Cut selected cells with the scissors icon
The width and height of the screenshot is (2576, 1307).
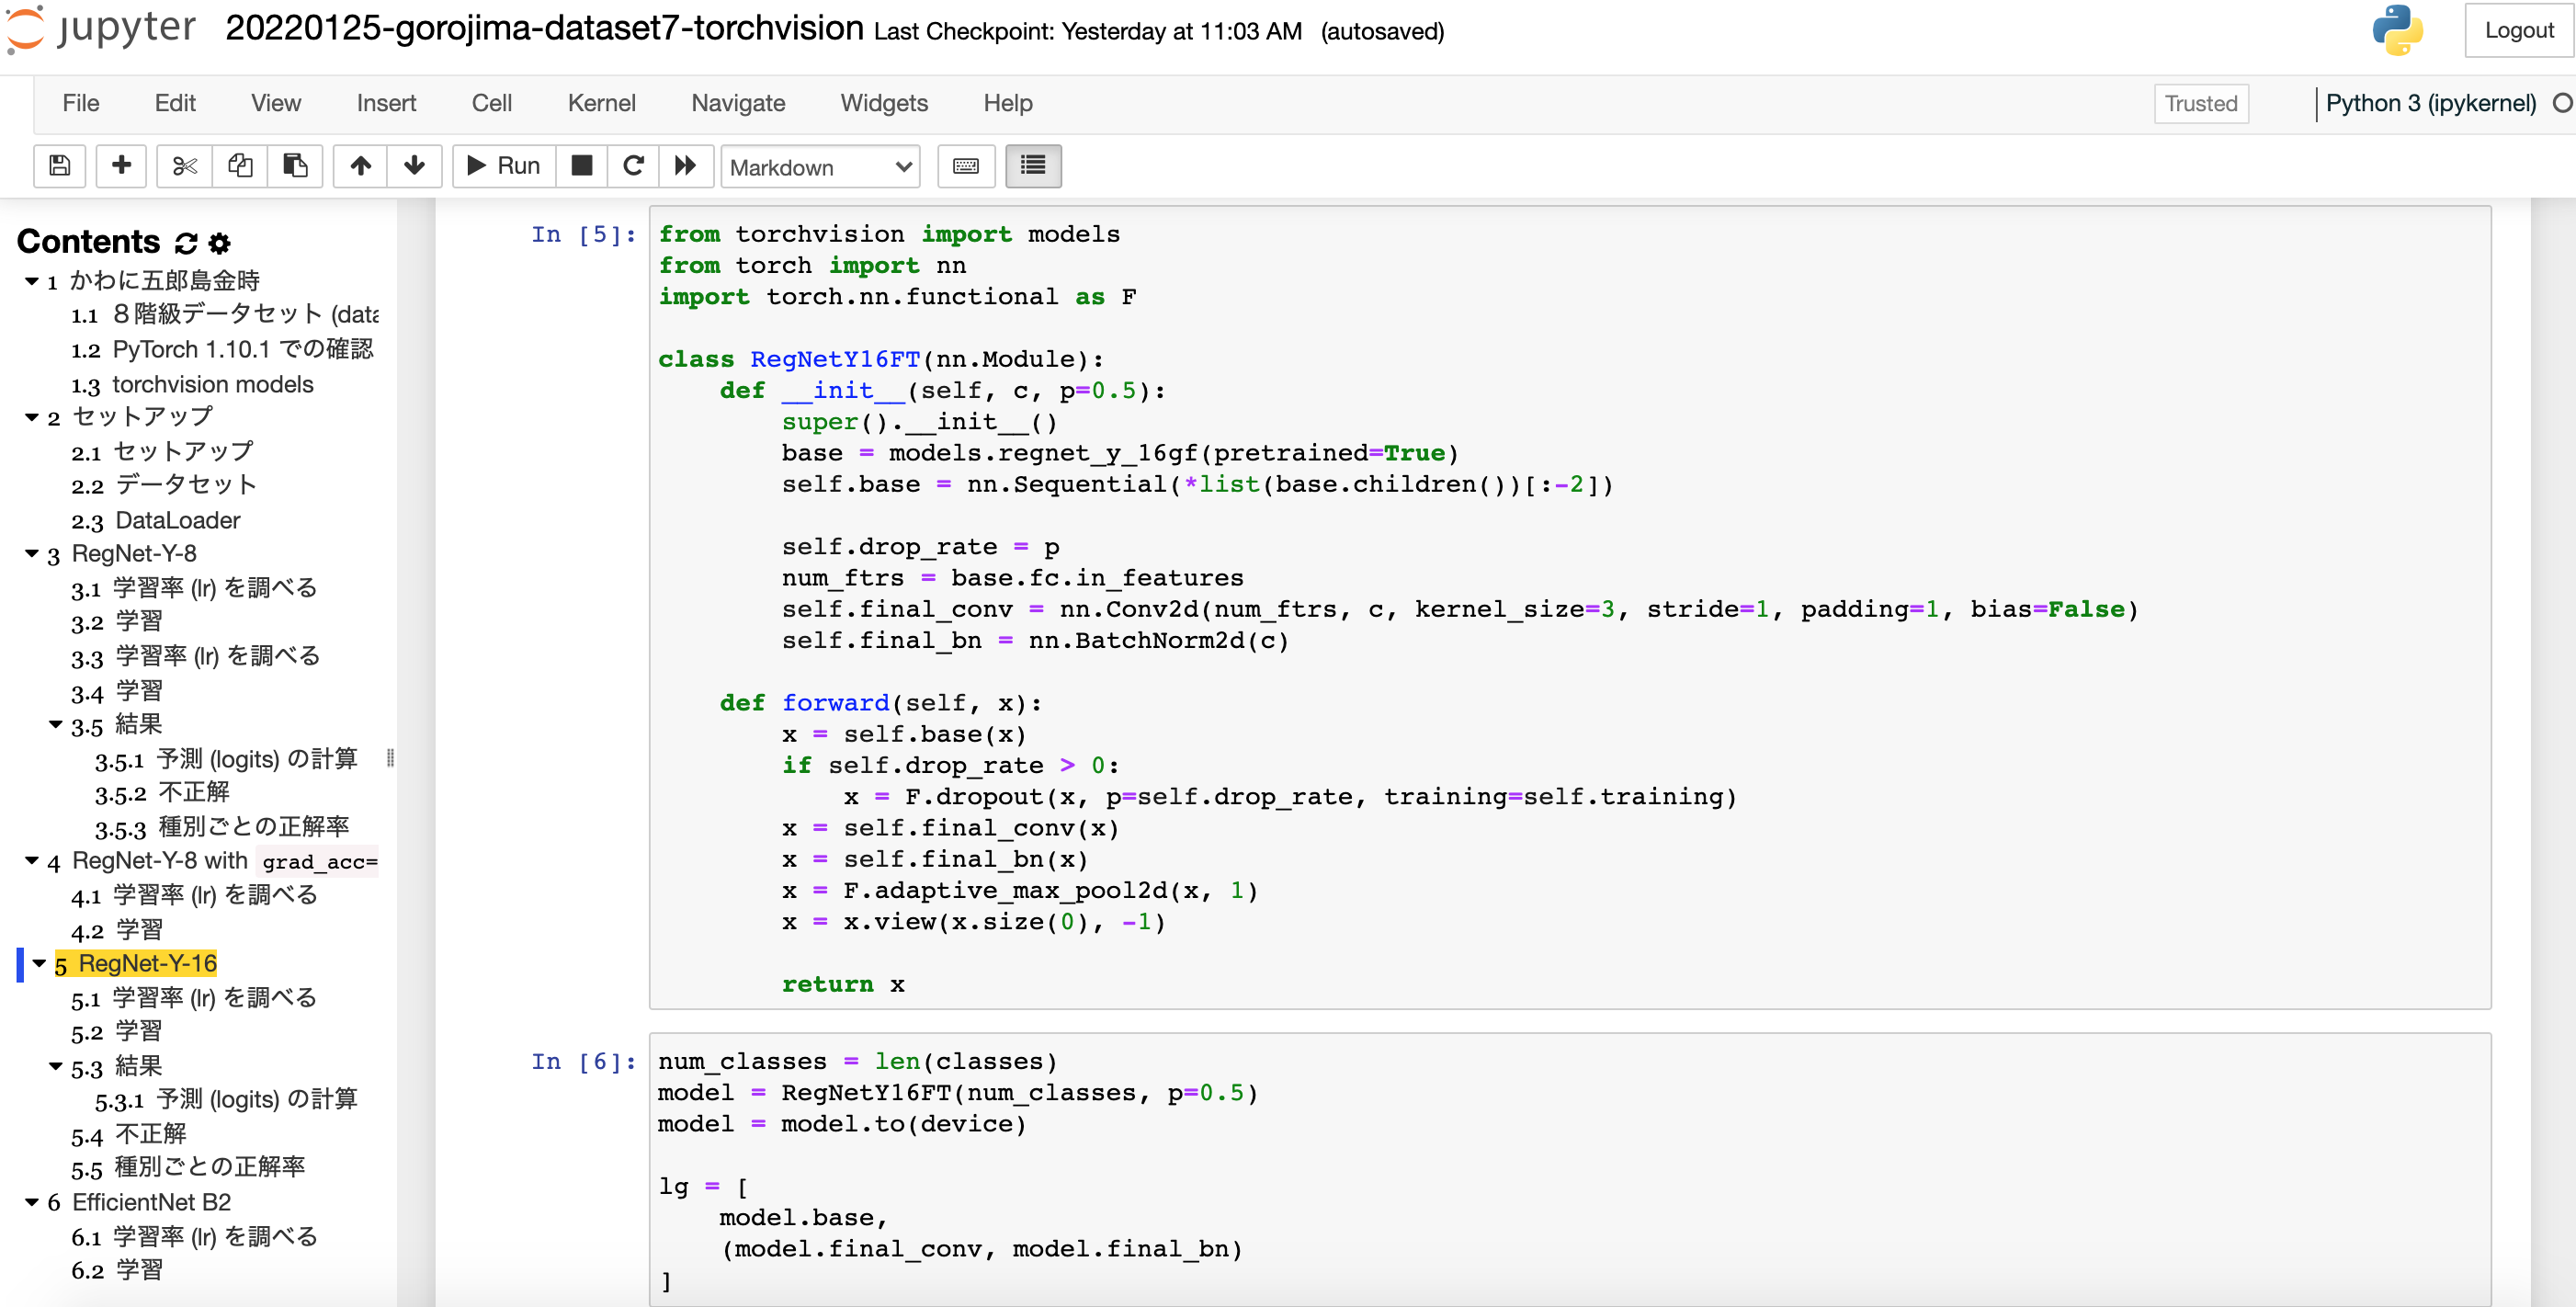pos(184,166)
